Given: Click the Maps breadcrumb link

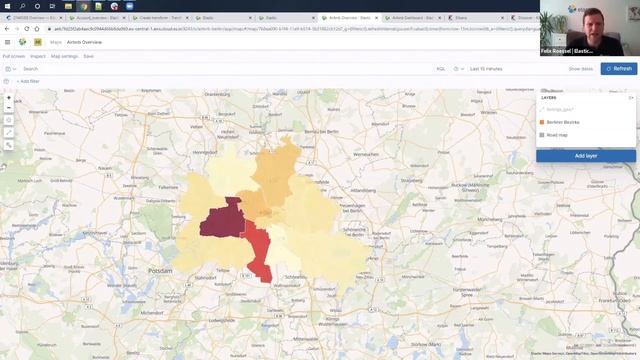Looking at the screenshot, I should pos(56,42).
